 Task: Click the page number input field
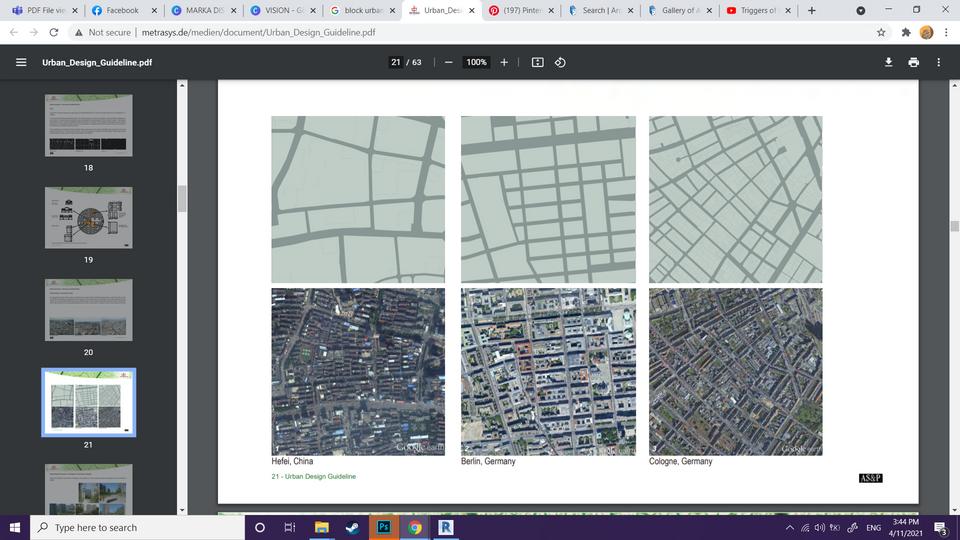tap(396, 62)
